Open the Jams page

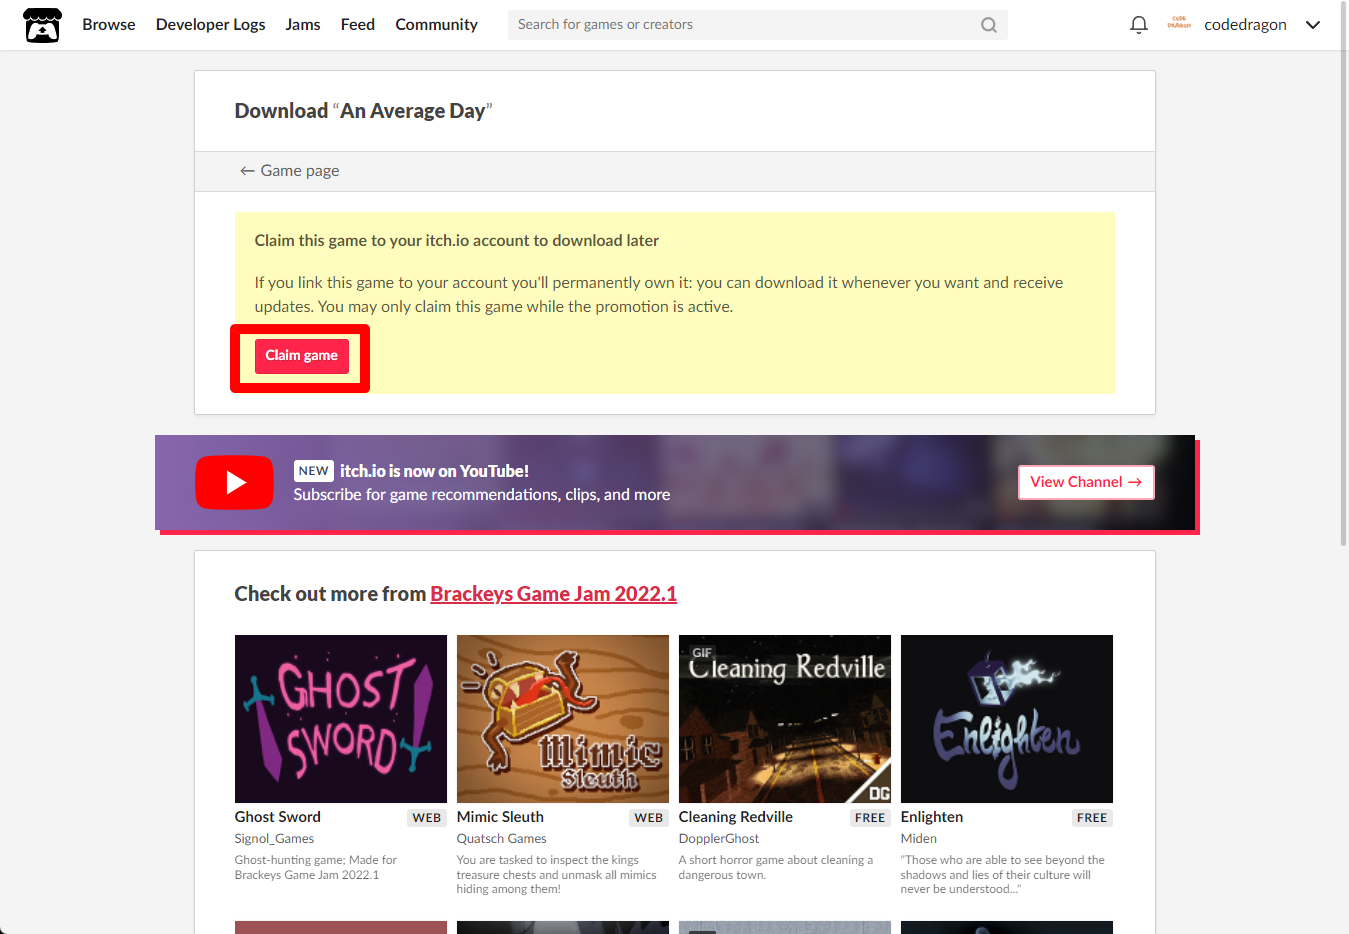click(x=303, y=25)
